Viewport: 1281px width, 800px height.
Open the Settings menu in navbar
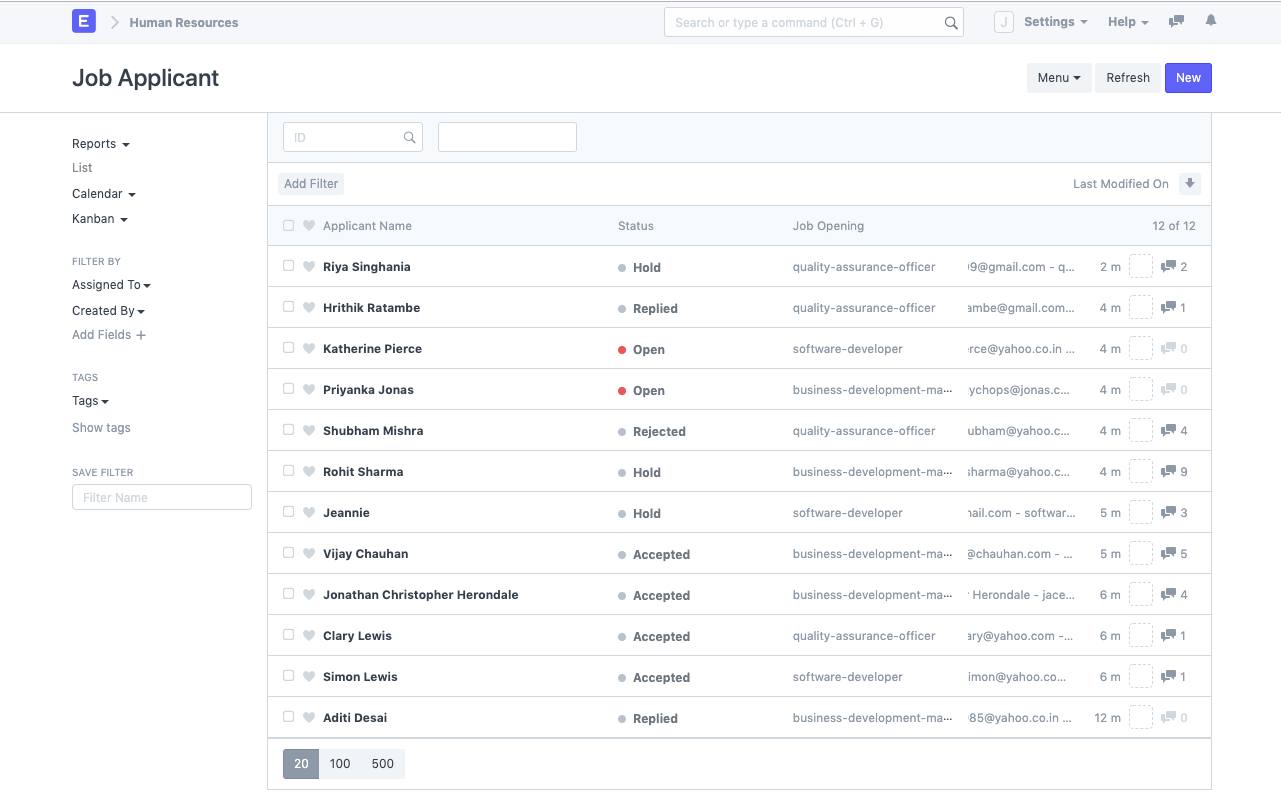coord(1055,22)
